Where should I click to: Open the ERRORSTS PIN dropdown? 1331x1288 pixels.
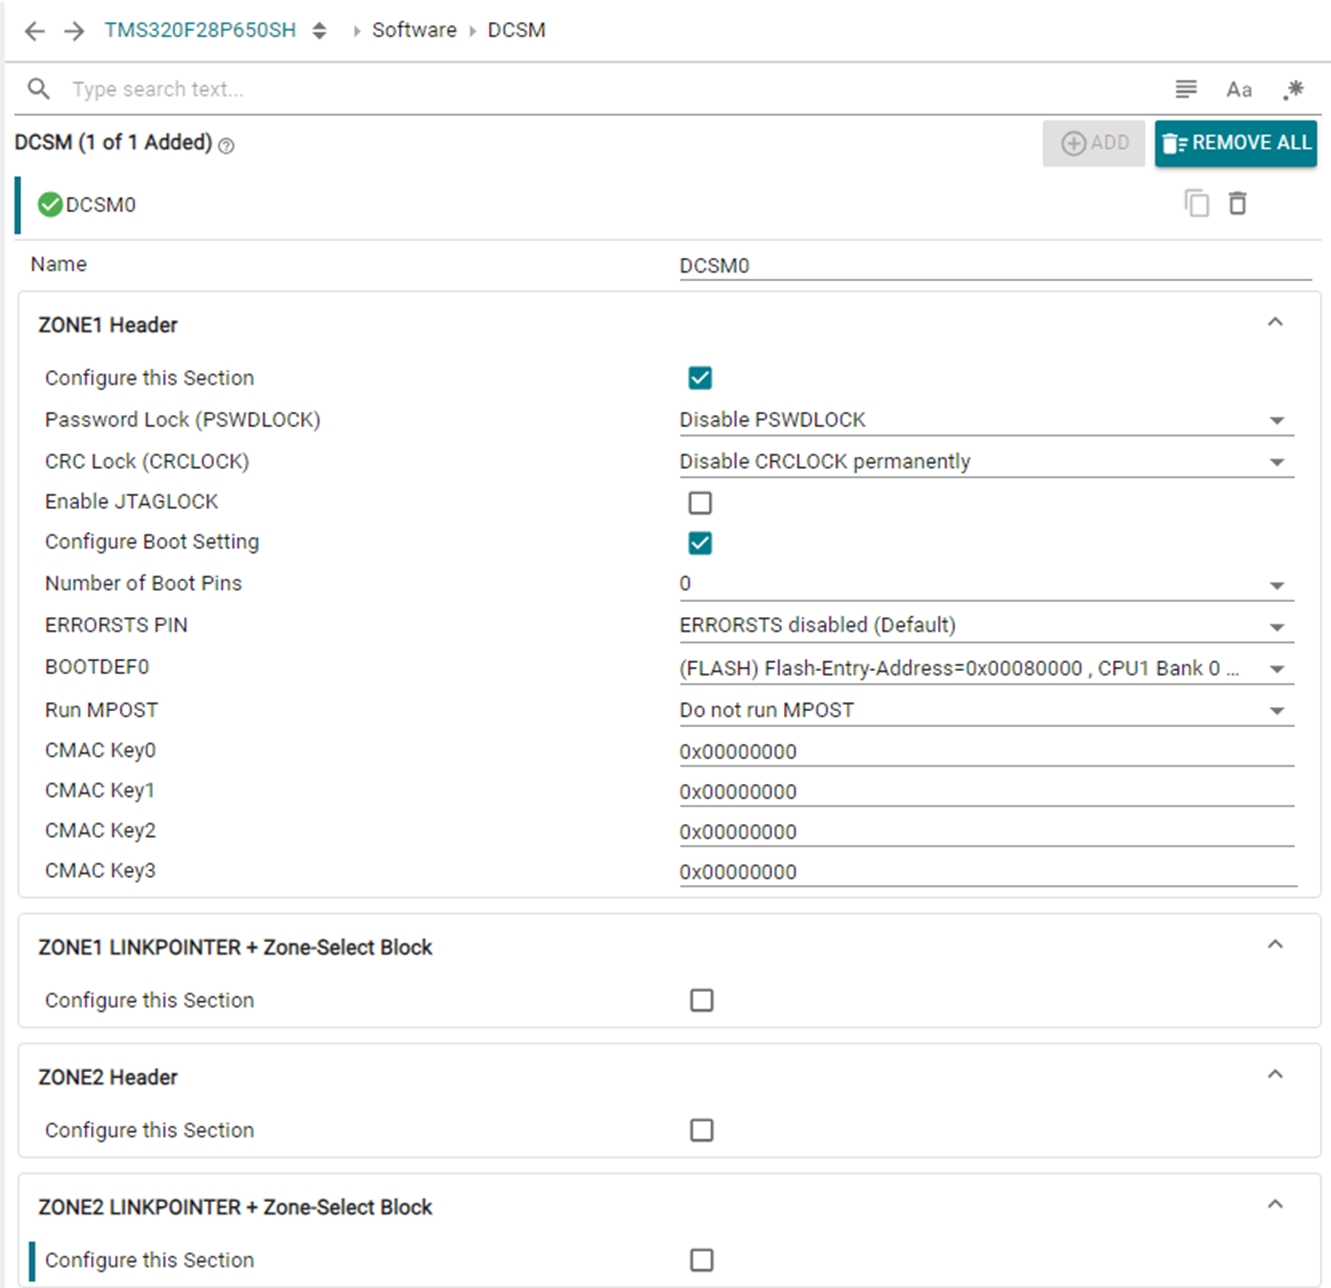(x=986, y=626)
